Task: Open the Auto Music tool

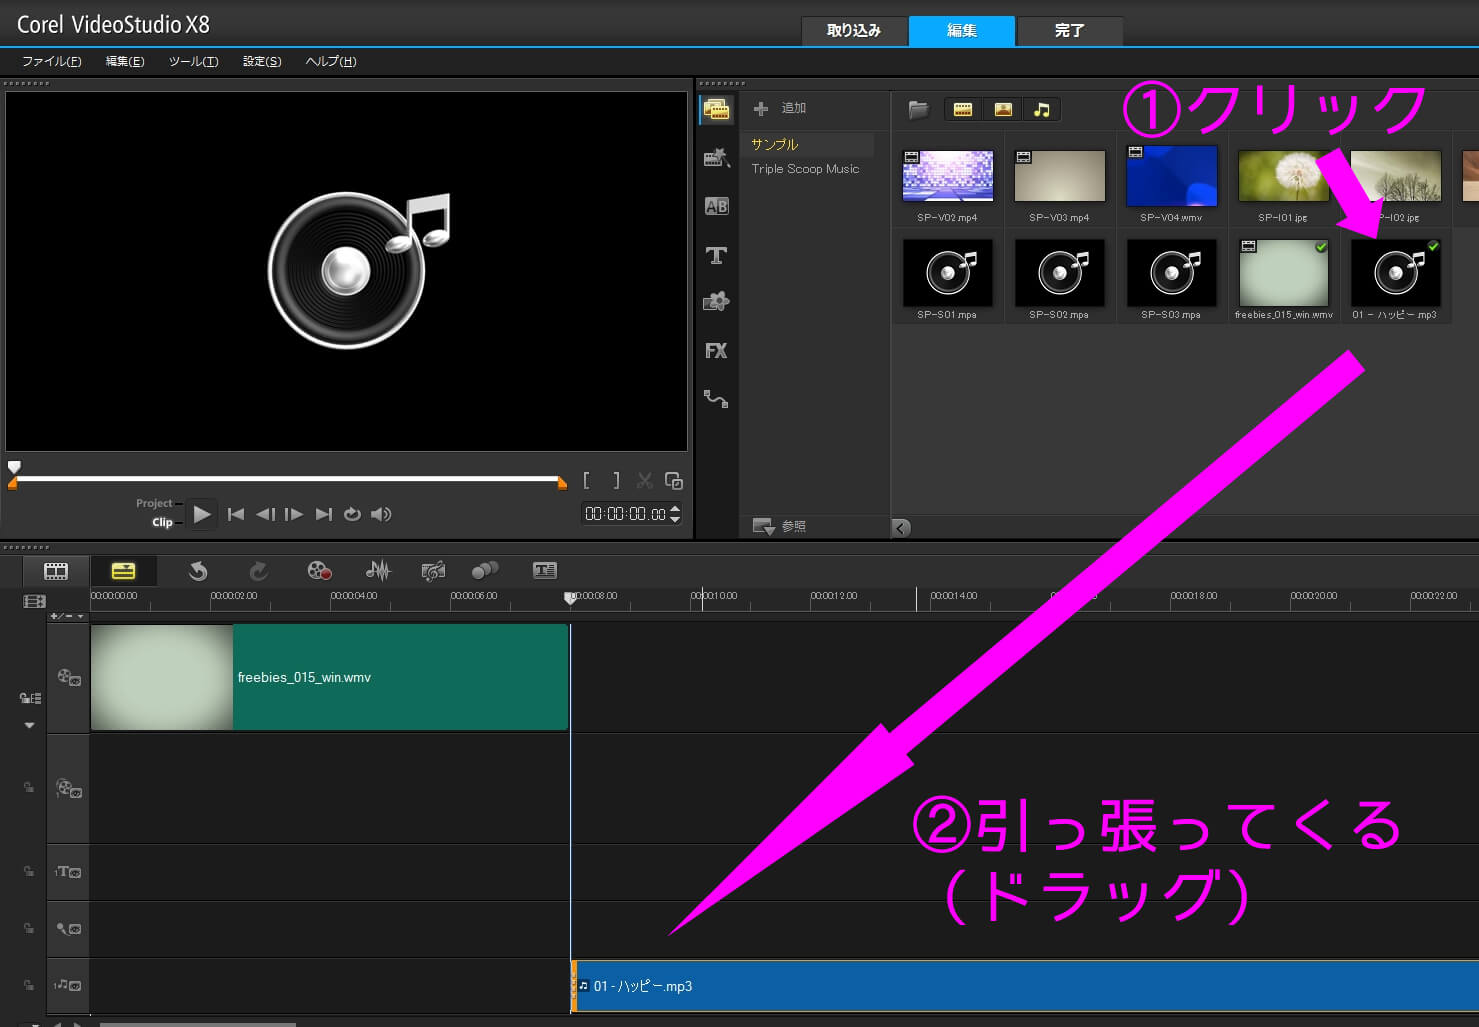Action: click(x=433, y=571)
